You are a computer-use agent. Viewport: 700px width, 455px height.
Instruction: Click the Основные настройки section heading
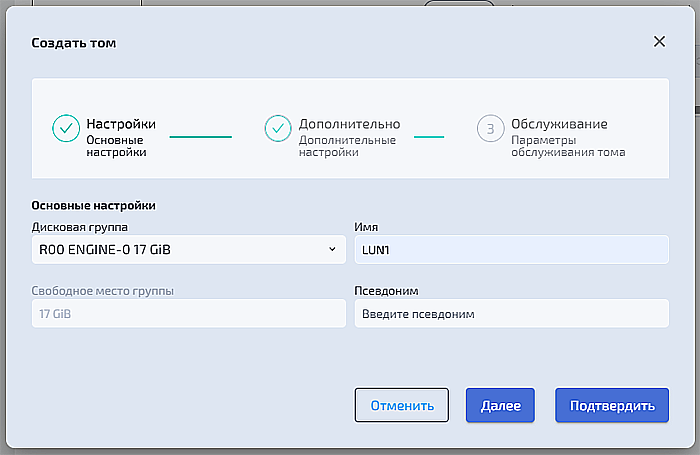93,205
